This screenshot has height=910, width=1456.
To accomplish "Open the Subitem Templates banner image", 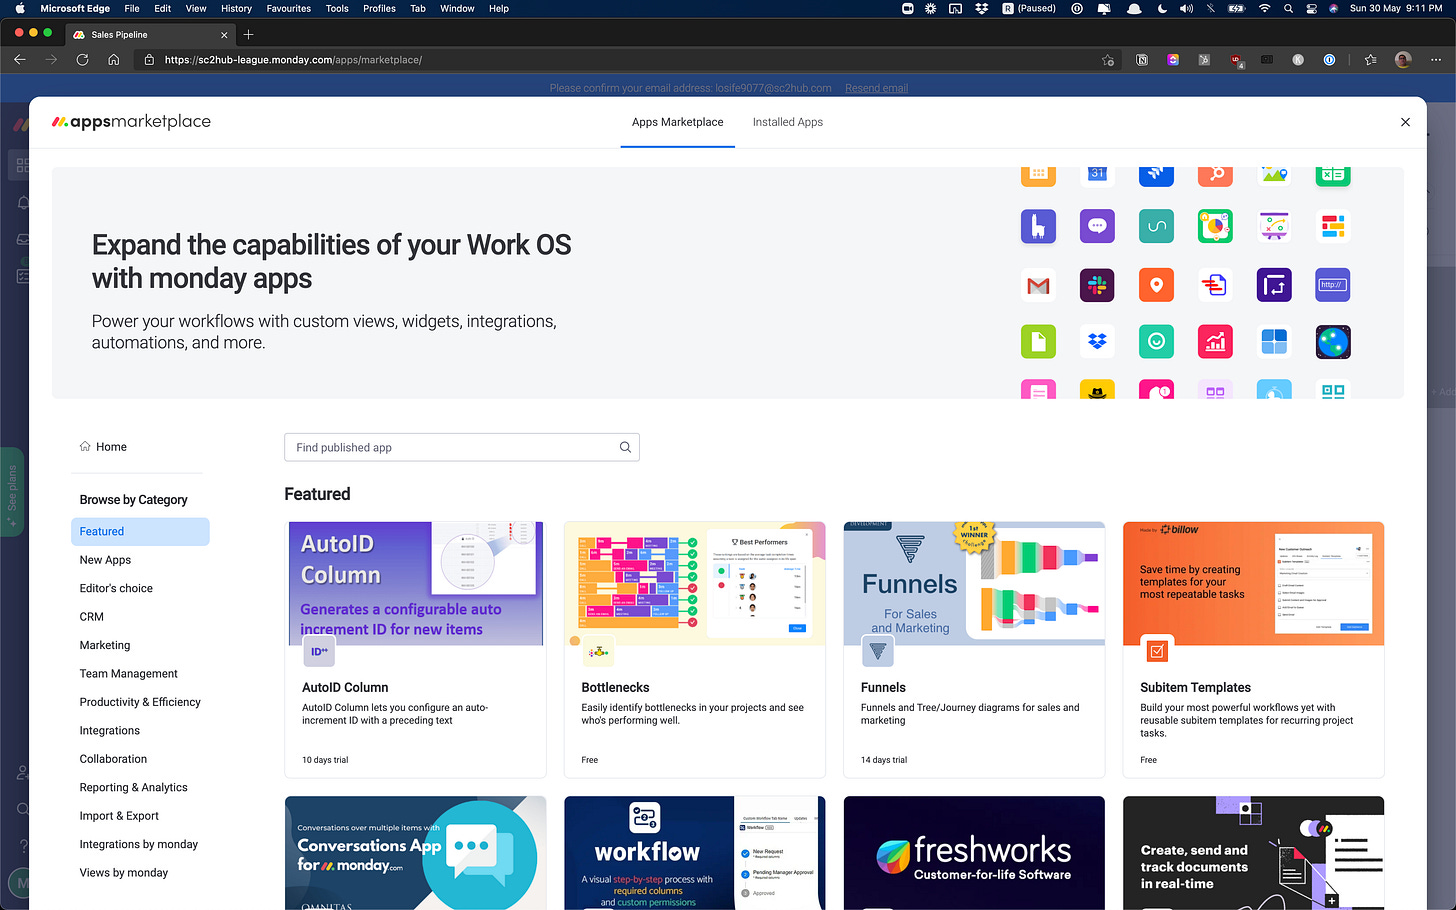I will [1254, 583].
